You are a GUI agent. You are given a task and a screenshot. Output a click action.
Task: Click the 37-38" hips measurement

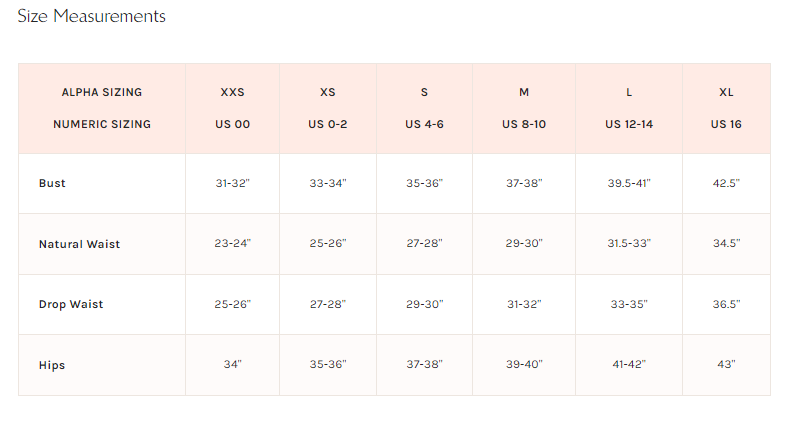pos(425,364)
